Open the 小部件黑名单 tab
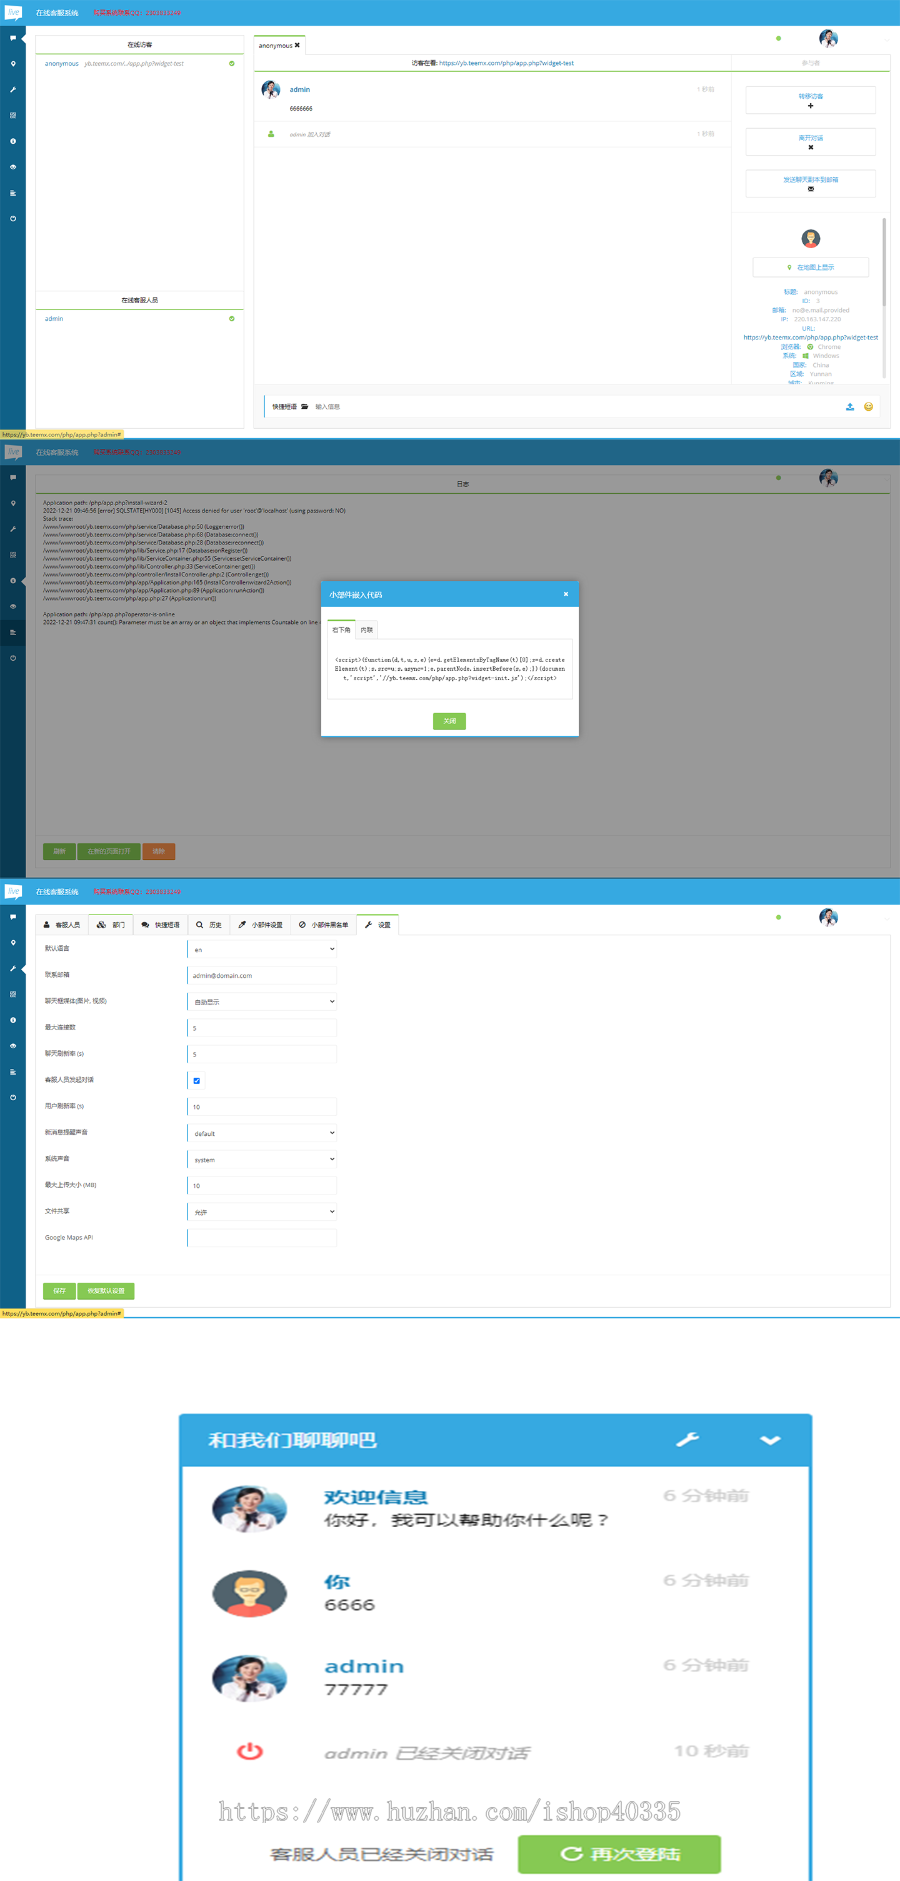 [x=324, y=925]
